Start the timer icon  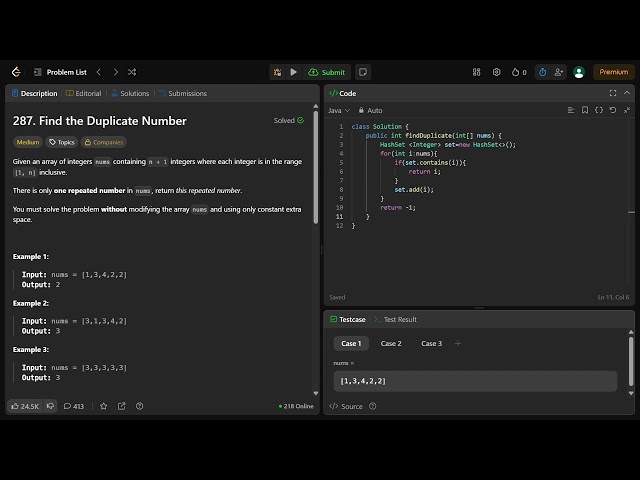pyautogui.click(x=542, y=72)
